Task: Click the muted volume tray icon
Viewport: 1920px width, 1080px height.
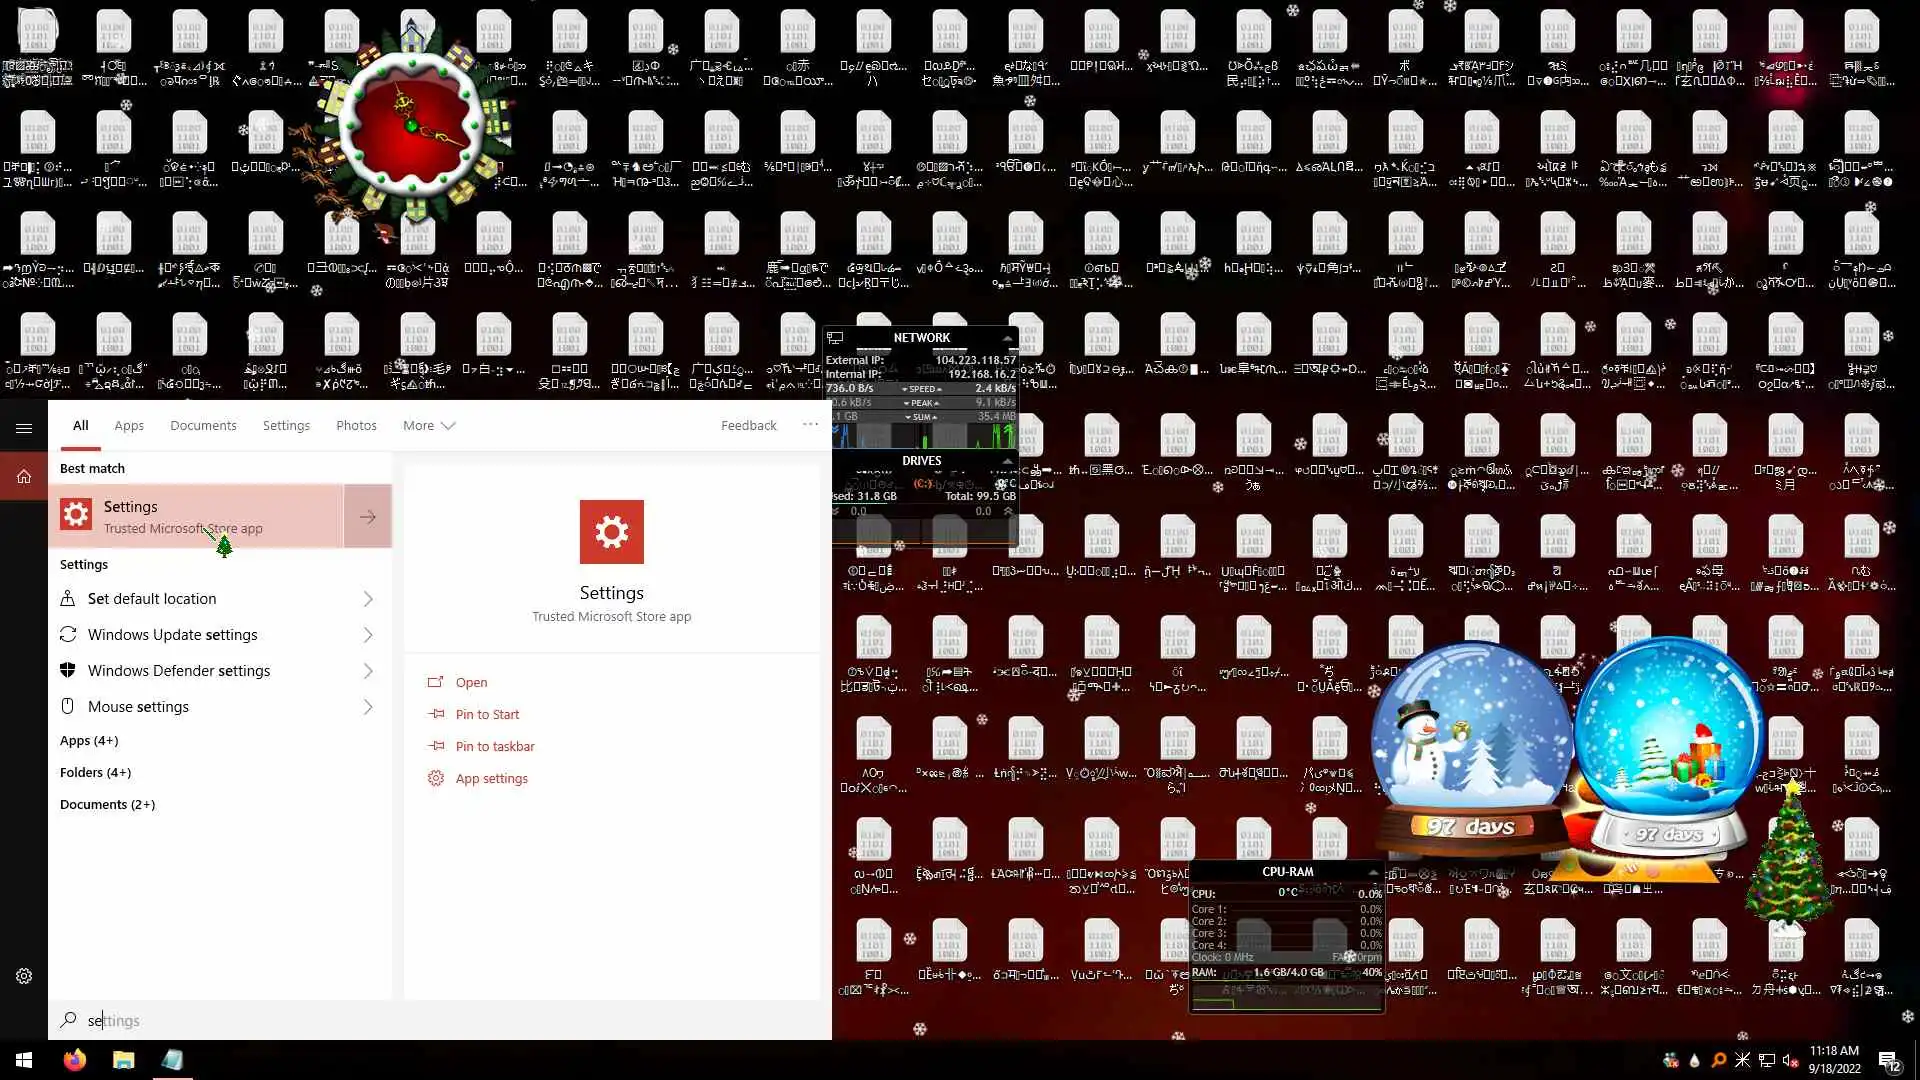Action: click(x=1790, y=1061)
